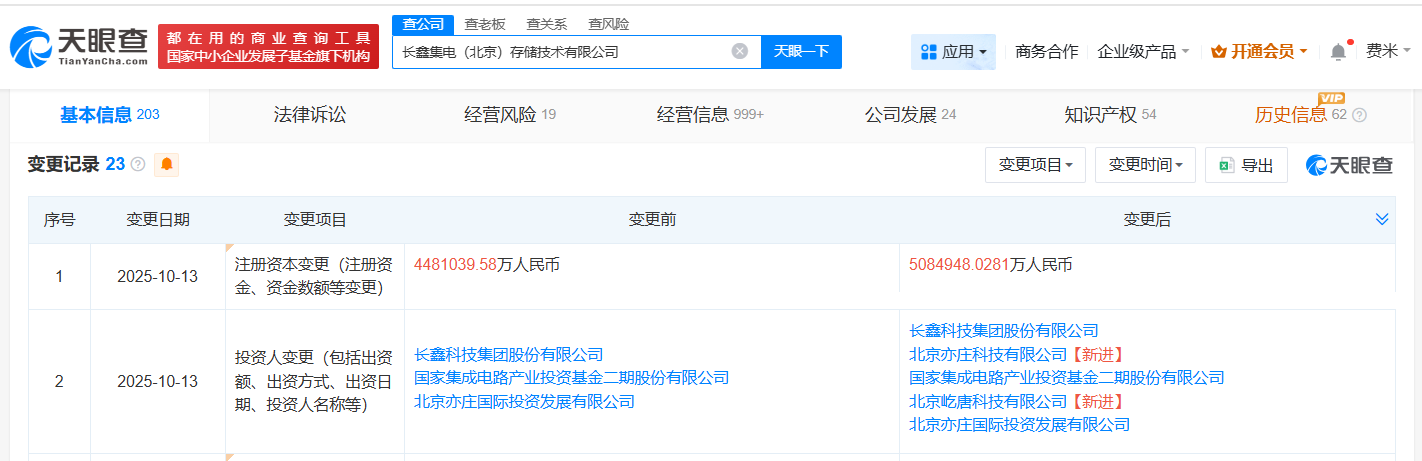Click the 天眼一下 search button
This screenshot has width=1422, height=461.
801,52
